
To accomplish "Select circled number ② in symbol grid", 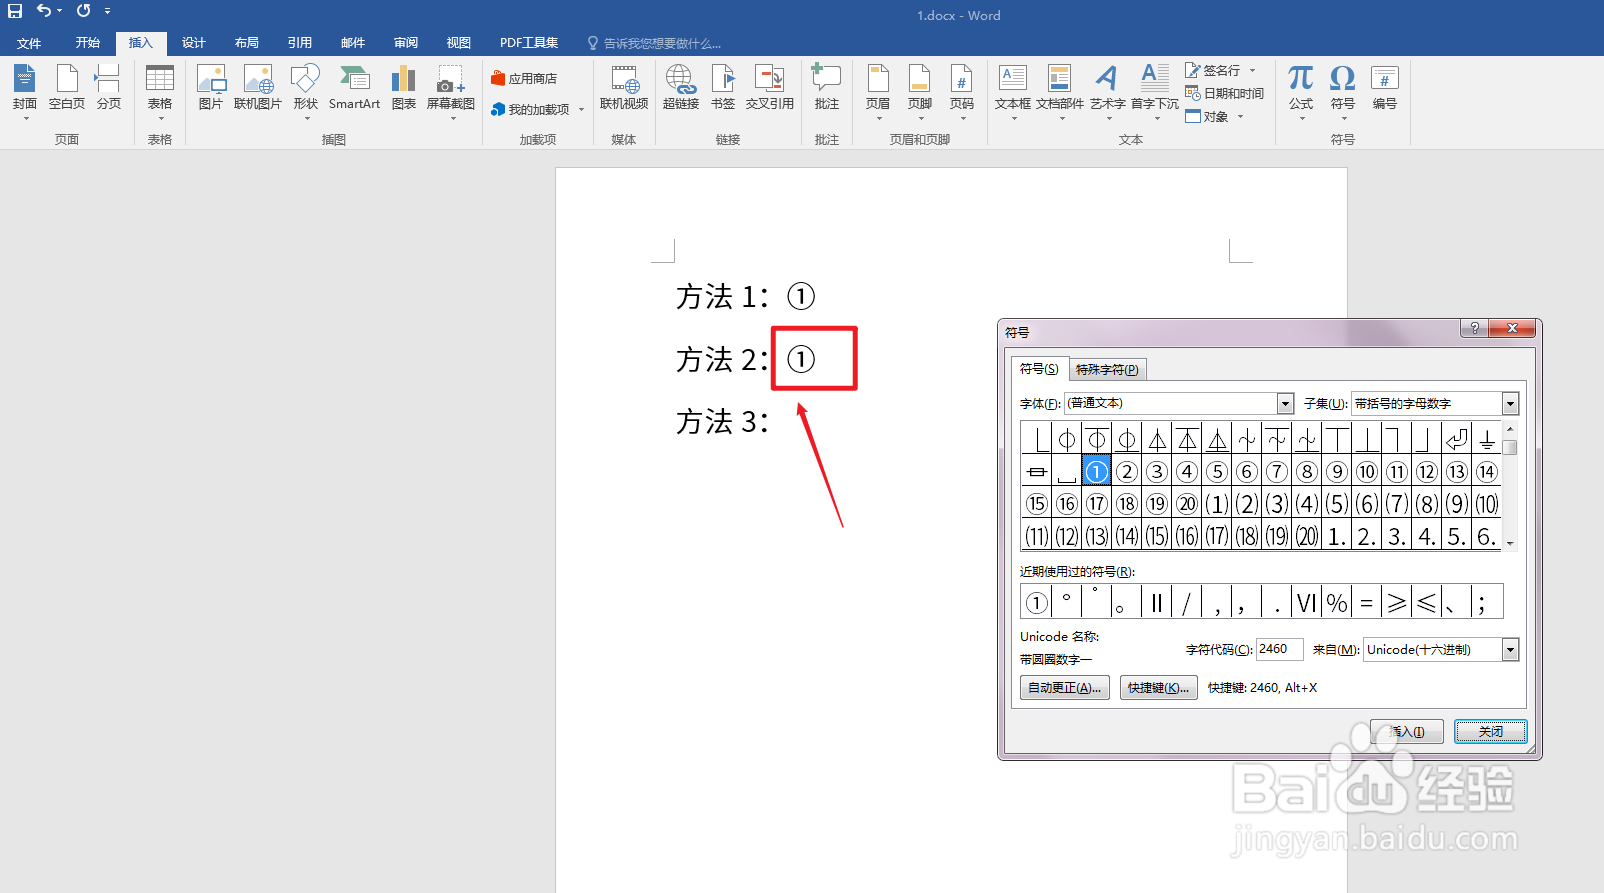I will 1127,471.
